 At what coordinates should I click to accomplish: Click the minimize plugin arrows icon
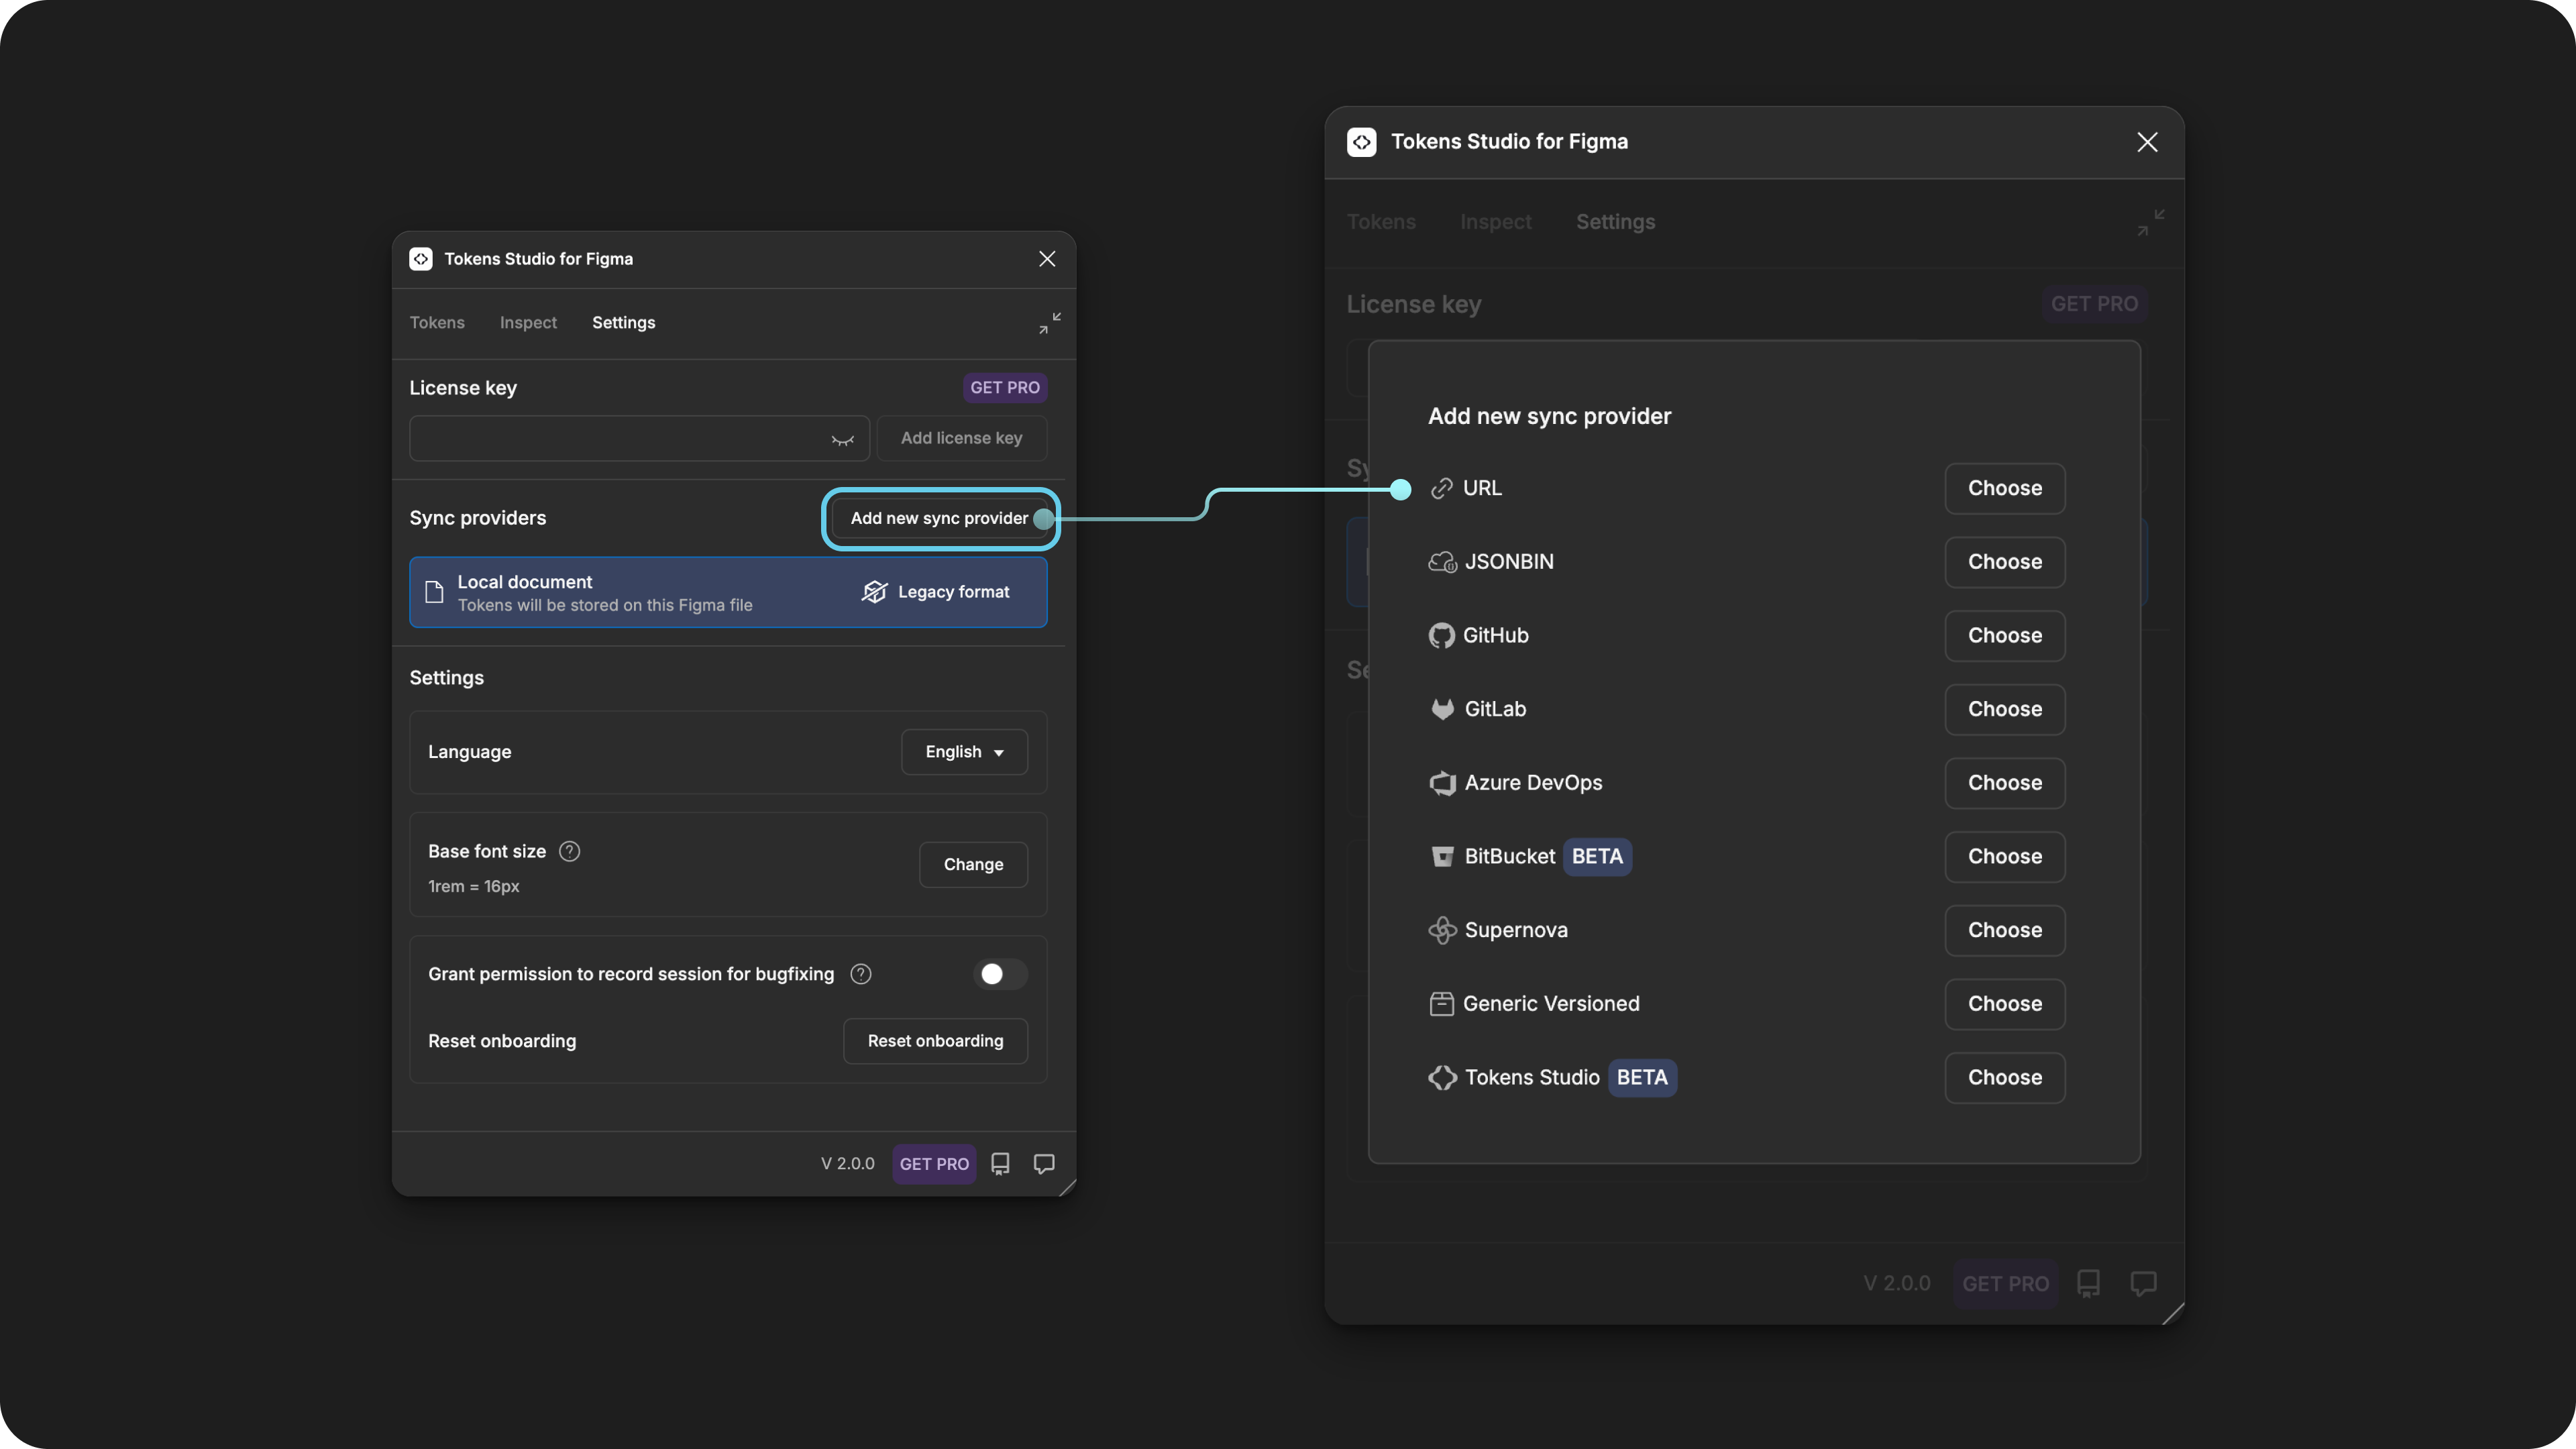pyautogui.click(x=1049, y=323)
